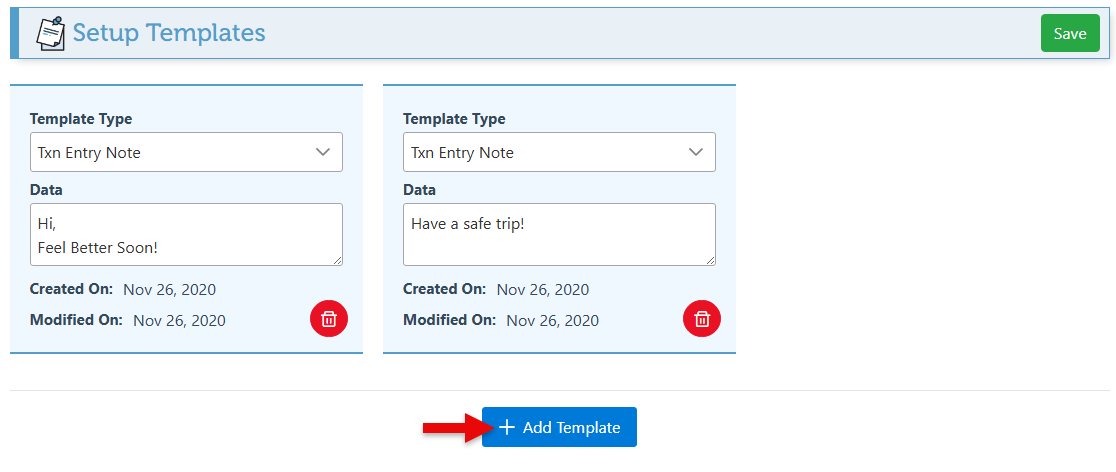1116x472 pixels.
Task: Click the second card's Template Type label
Action: 454,119
